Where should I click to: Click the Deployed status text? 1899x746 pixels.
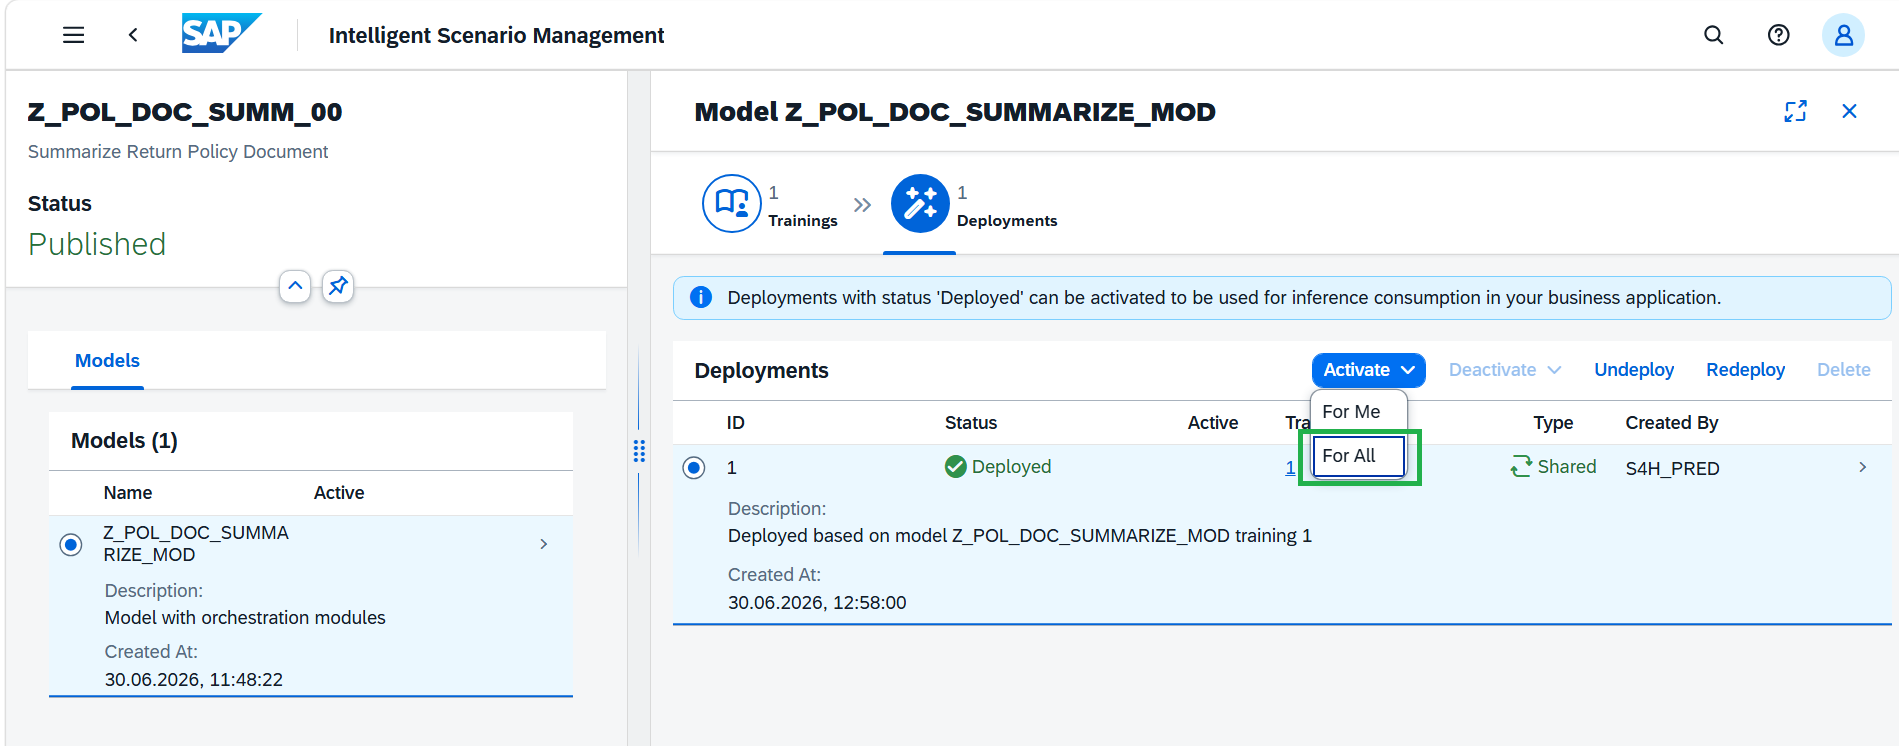pos(1011,467)
